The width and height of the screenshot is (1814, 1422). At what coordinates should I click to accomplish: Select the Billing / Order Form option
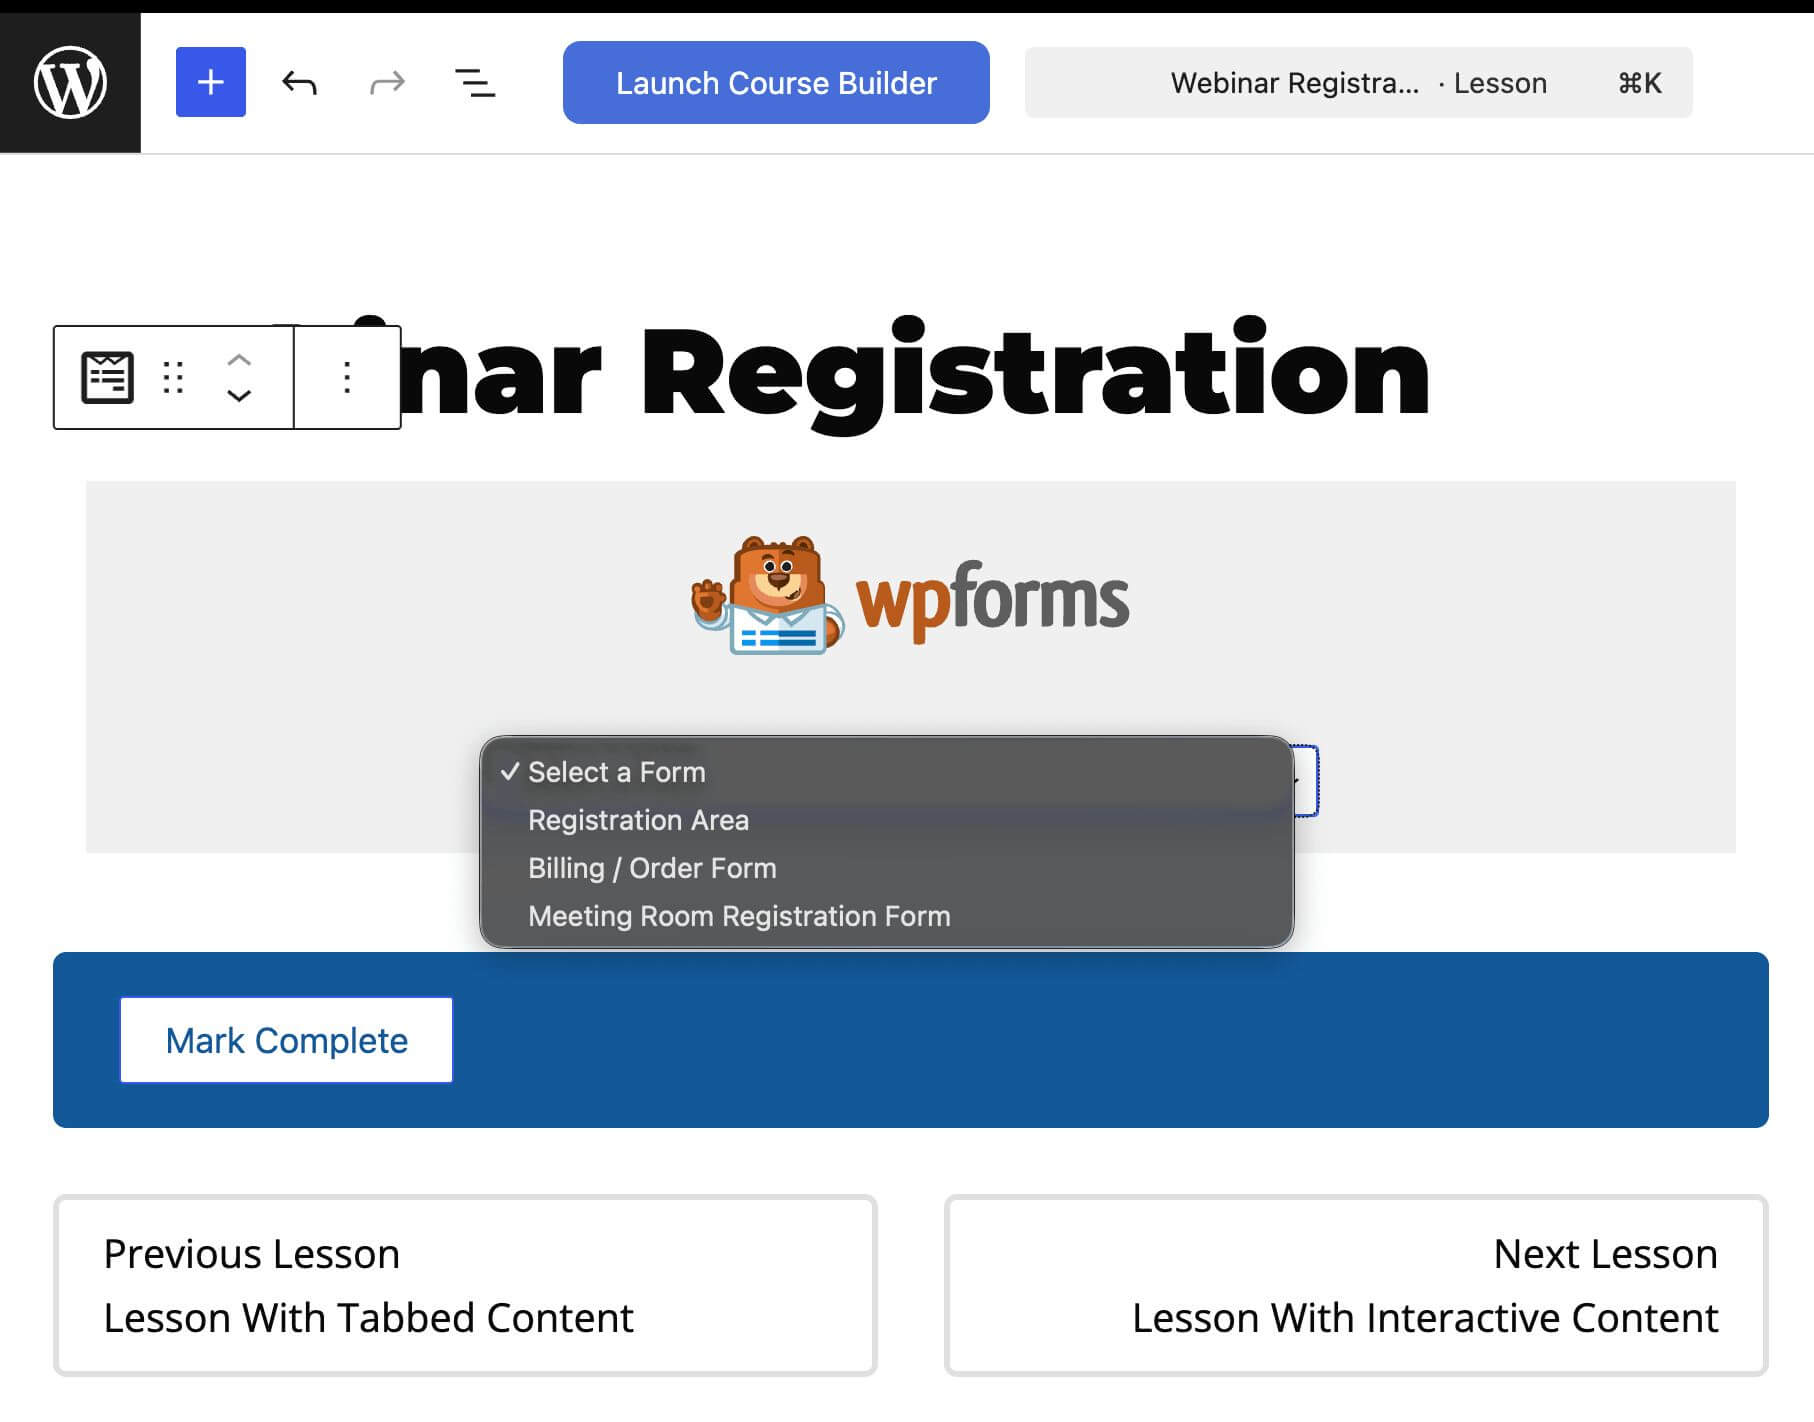point(887,868)
